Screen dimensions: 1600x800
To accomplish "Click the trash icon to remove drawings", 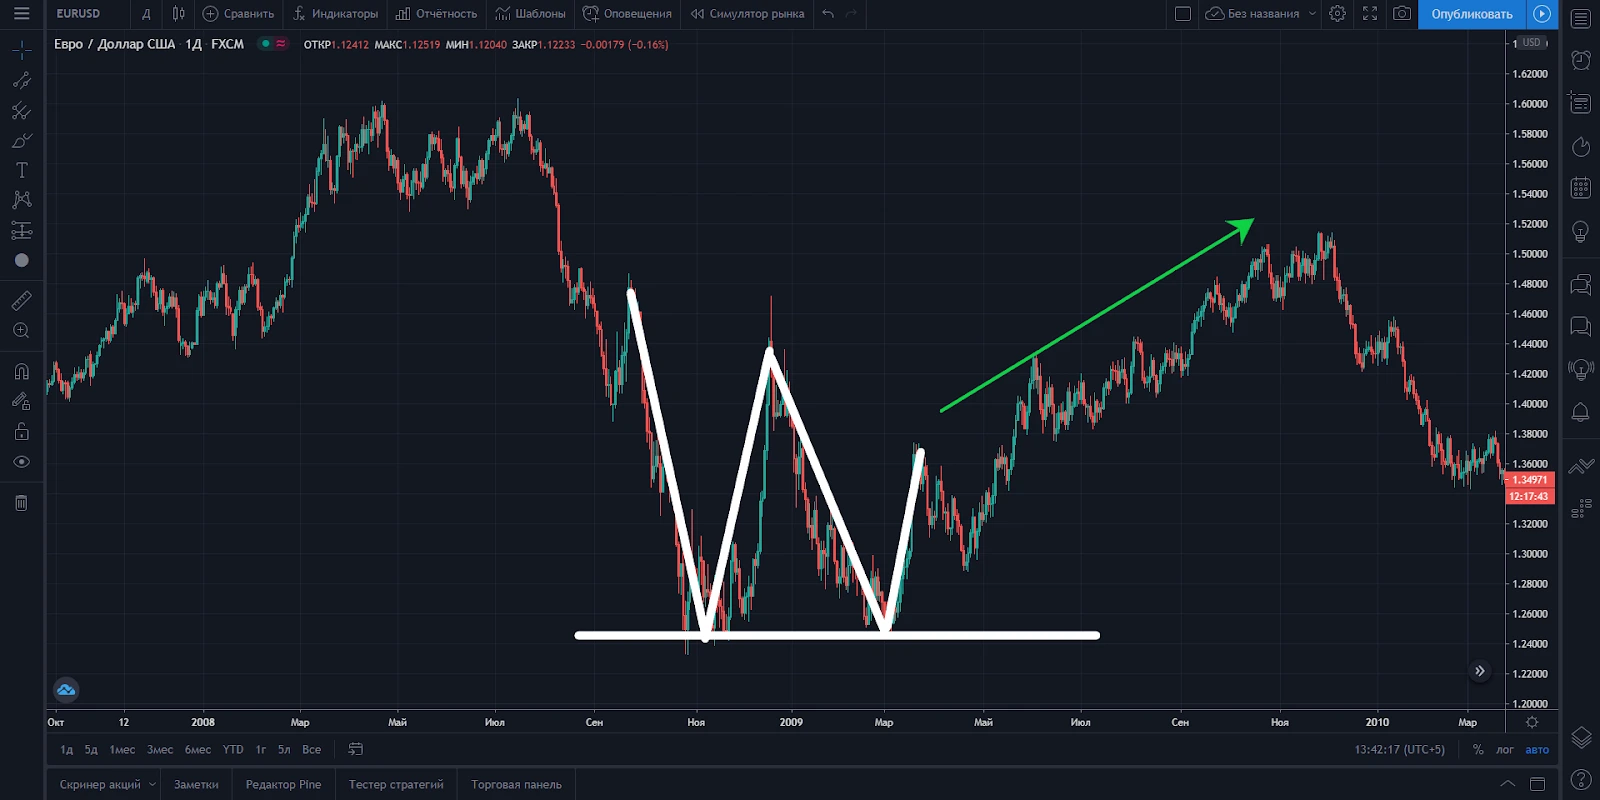I will point(21,503).
